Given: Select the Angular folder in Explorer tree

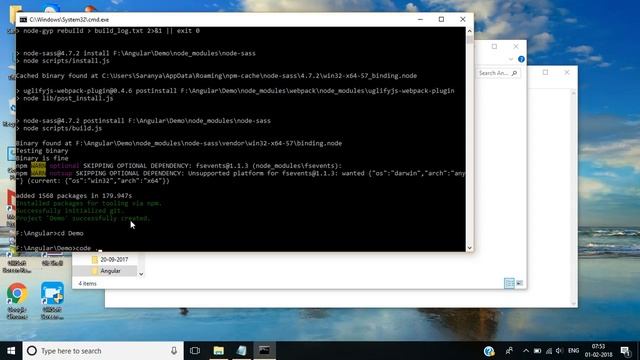Looking at the screenshot, I should tap(110, 271).
